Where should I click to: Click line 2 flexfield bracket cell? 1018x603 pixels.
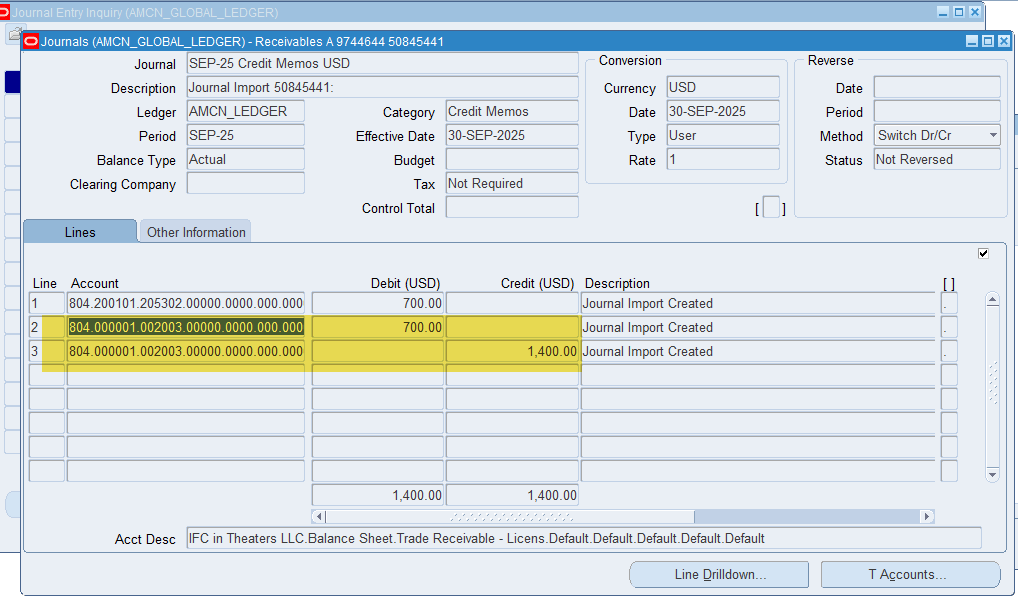point(949,327)
